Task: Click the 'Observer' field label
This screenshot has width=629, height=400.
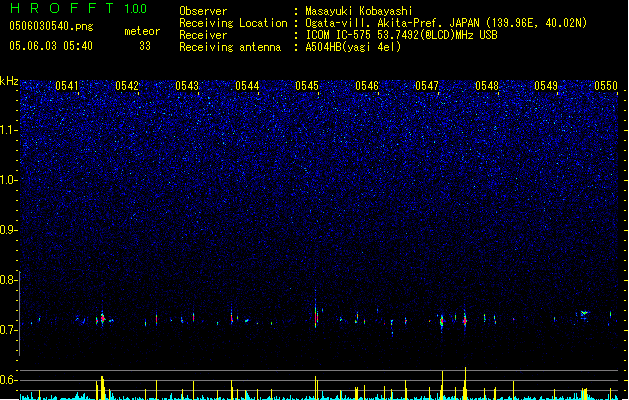Action: [203, 11]
